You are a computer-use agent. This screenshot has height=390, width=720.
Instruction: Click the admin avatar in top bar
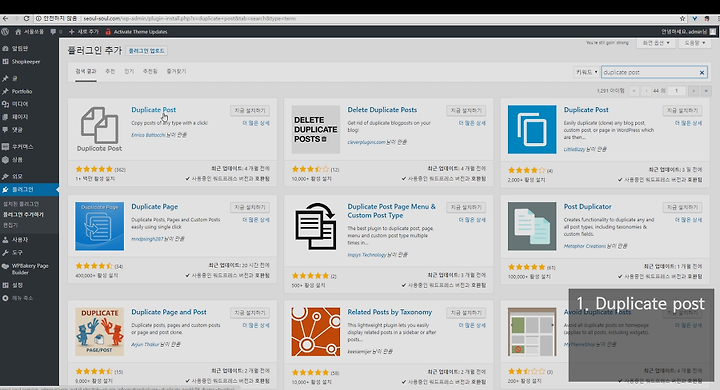tap(712, 32)
